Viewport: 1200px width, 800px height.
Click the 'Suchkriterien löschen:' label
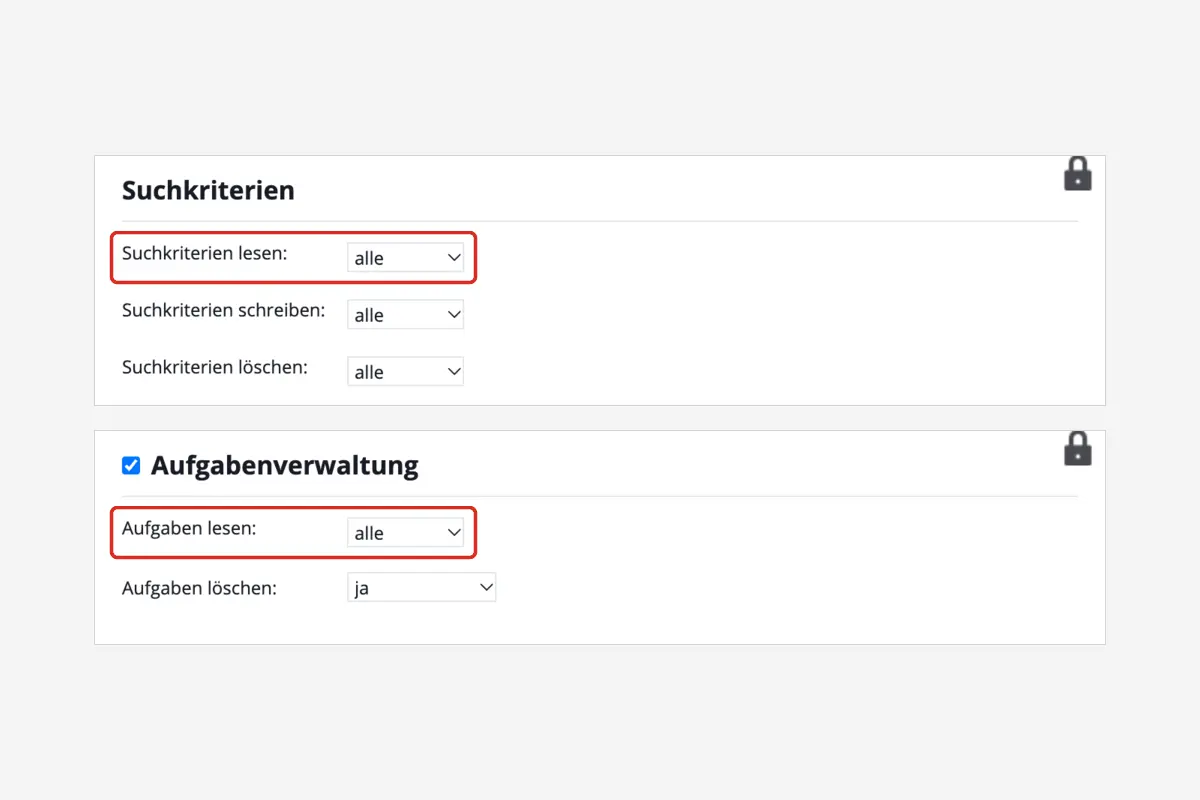point(215,367)
